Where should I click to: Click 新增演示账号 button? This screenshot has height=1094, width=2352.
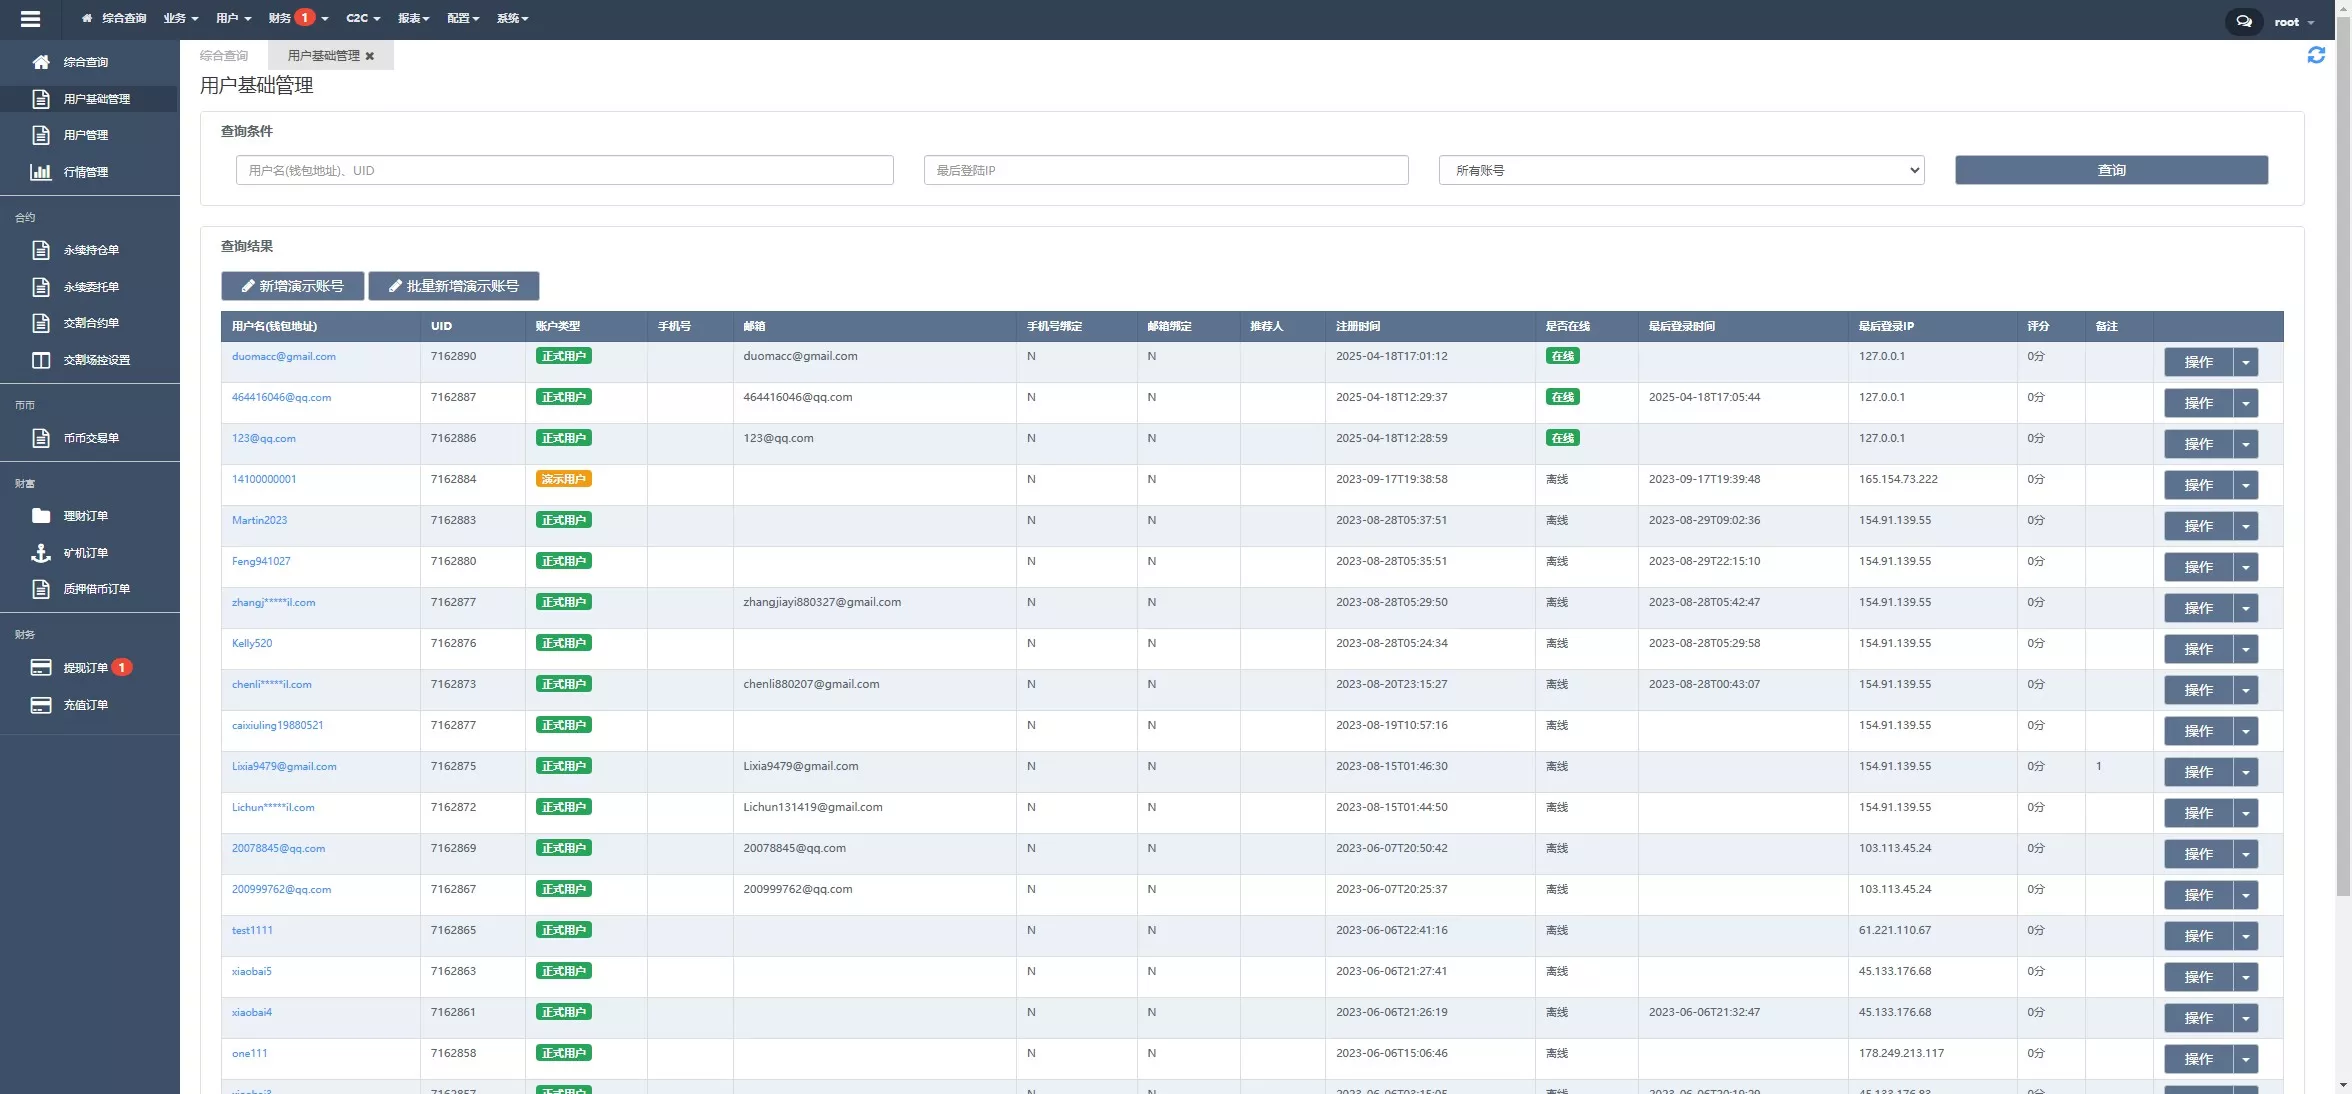pyautogui.click(x=292, y=286)
